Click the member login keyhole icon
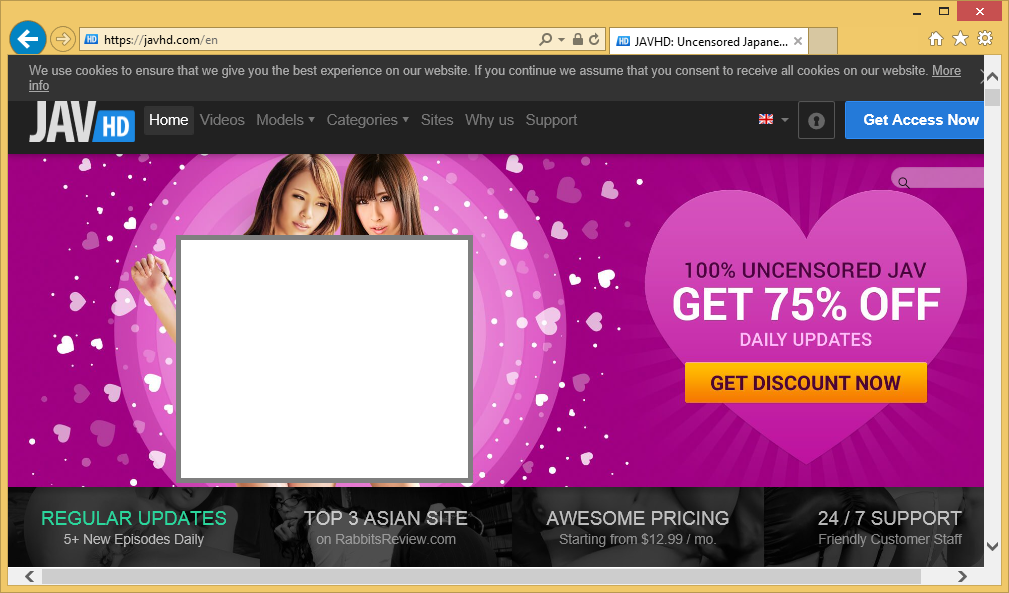 pos(816,120)
